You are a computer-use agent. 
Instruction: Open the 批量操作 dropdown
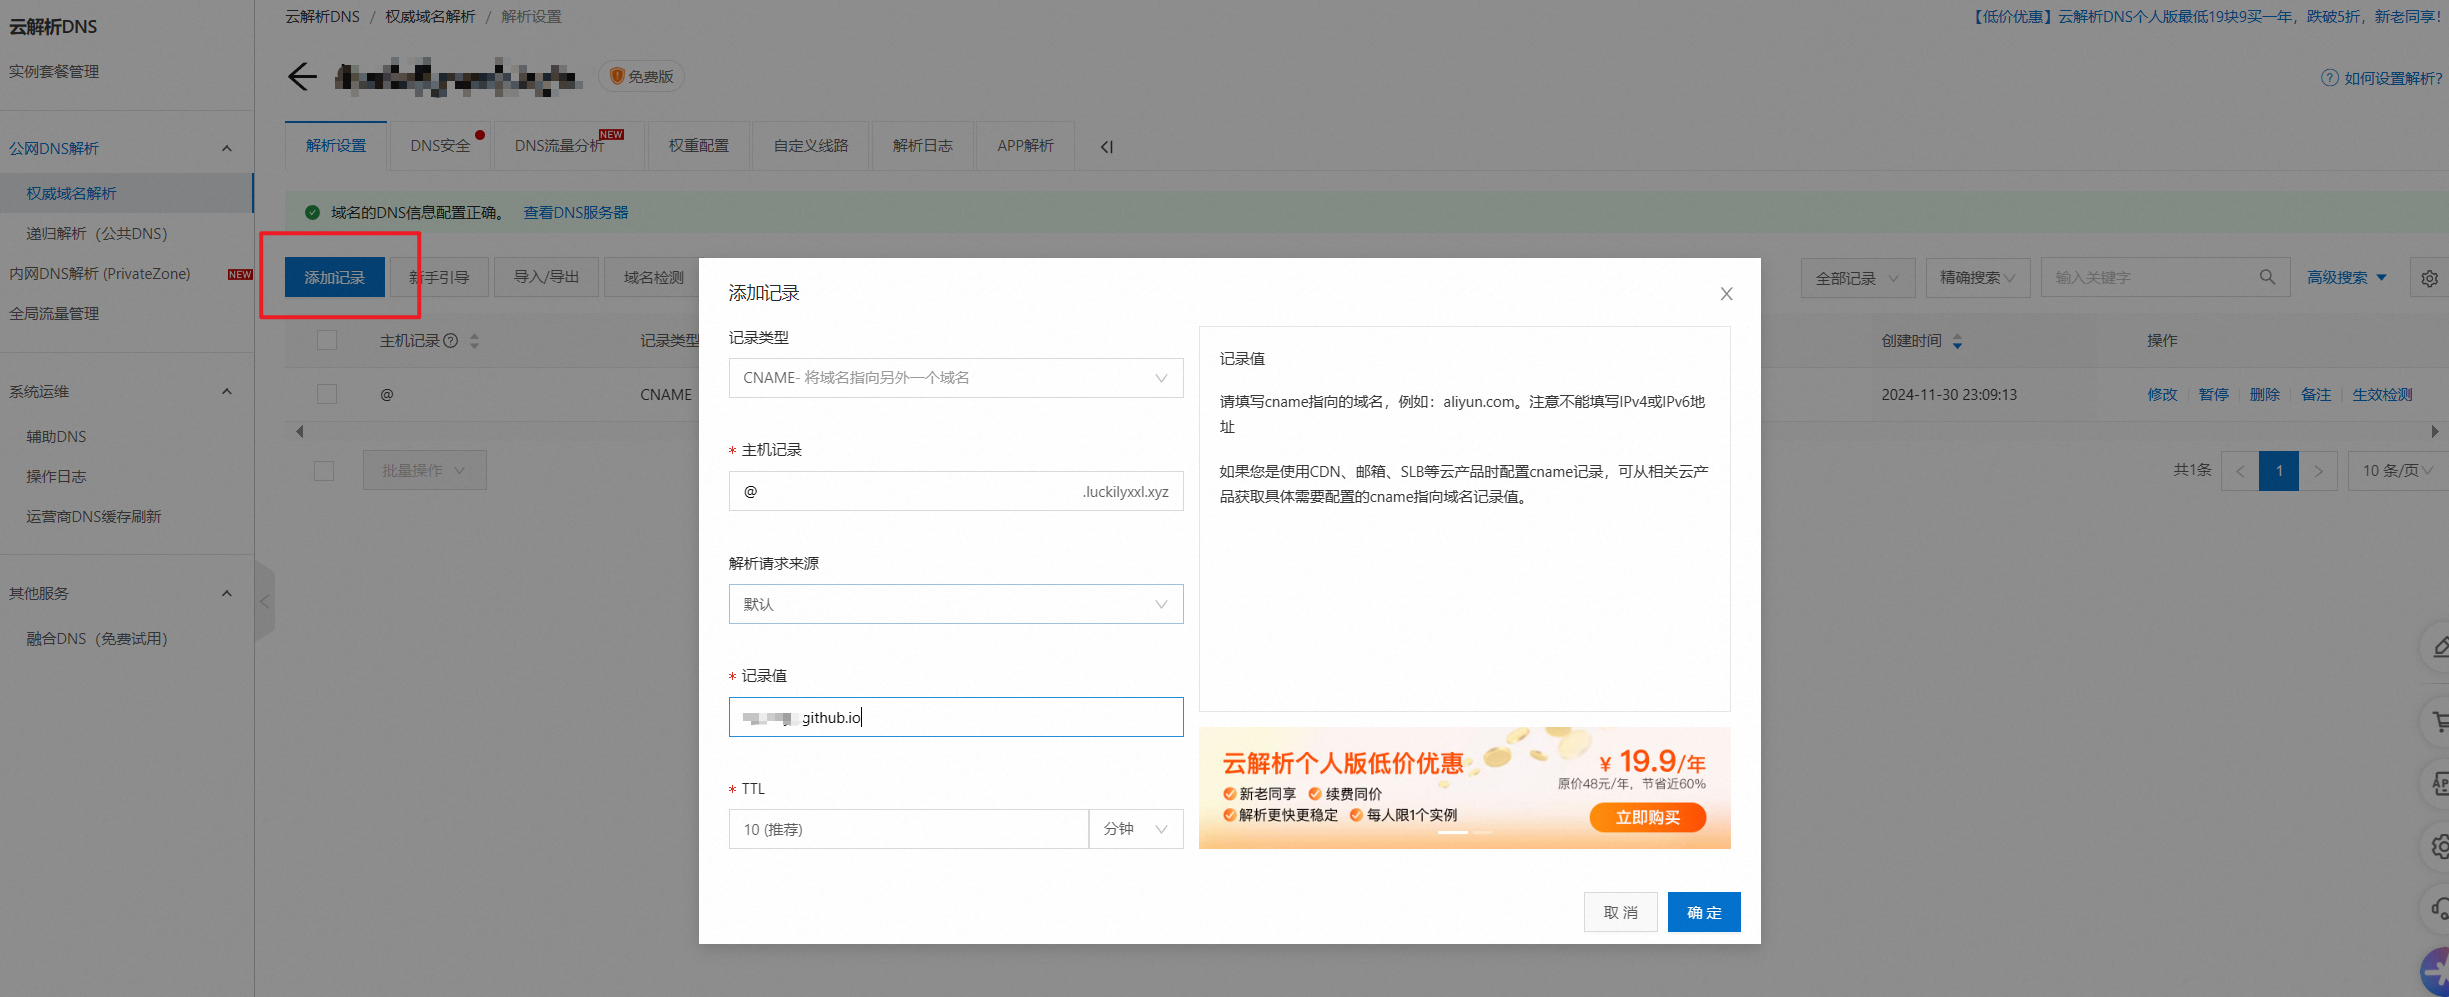click(424, 470)
